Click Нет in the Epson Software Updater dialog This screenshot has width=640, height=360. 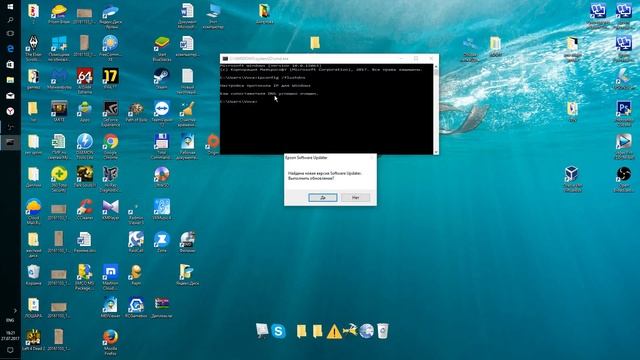point(355,198)
